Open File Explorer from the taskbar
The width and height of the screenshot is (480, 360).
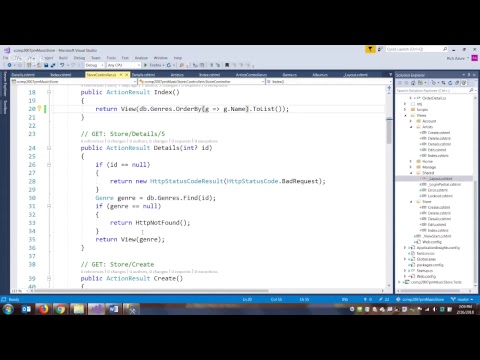(78, 309)
